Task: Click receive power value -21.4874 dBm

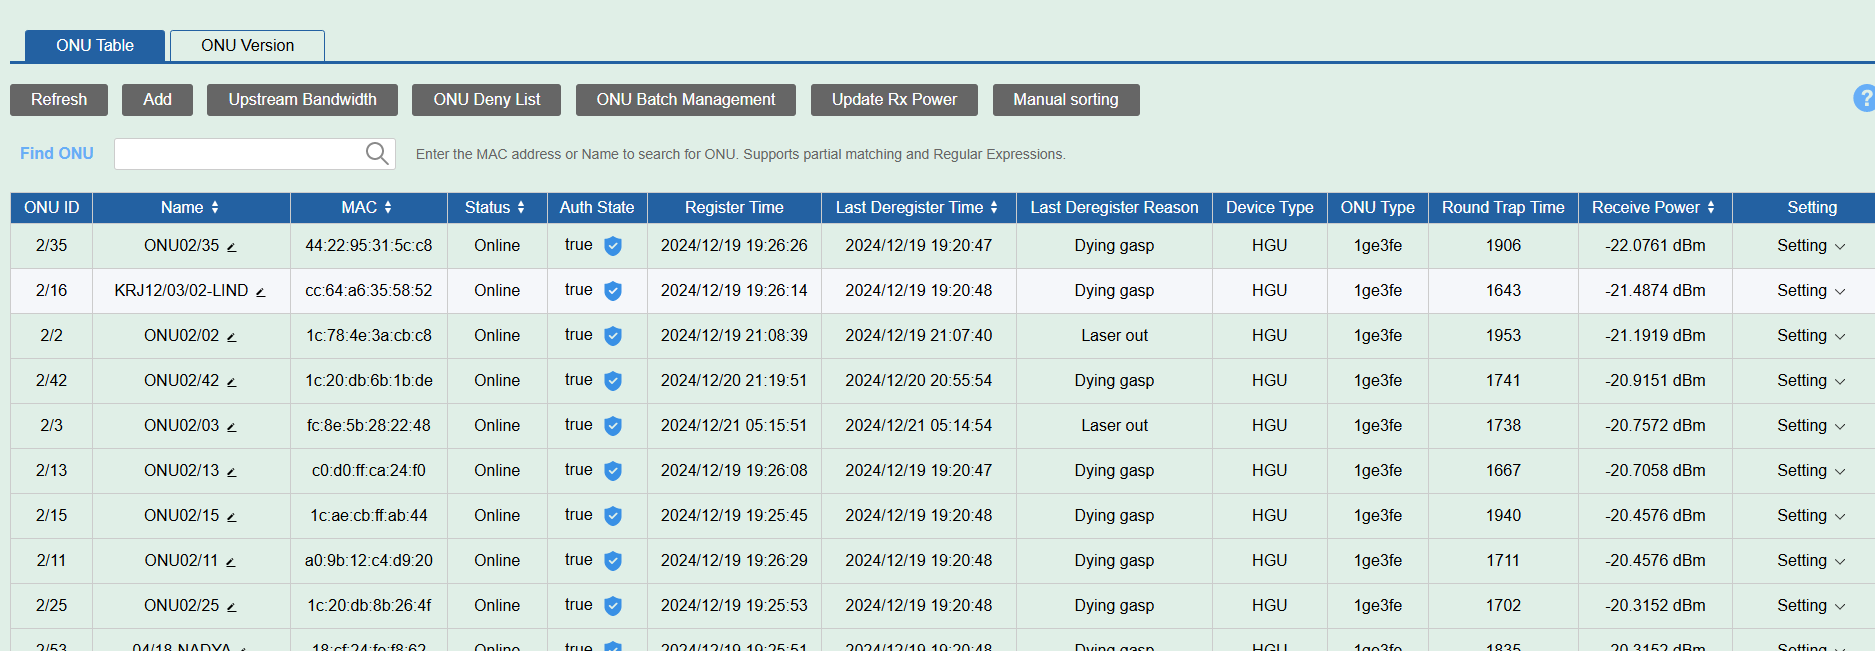Action: (x=1655, y=290)
